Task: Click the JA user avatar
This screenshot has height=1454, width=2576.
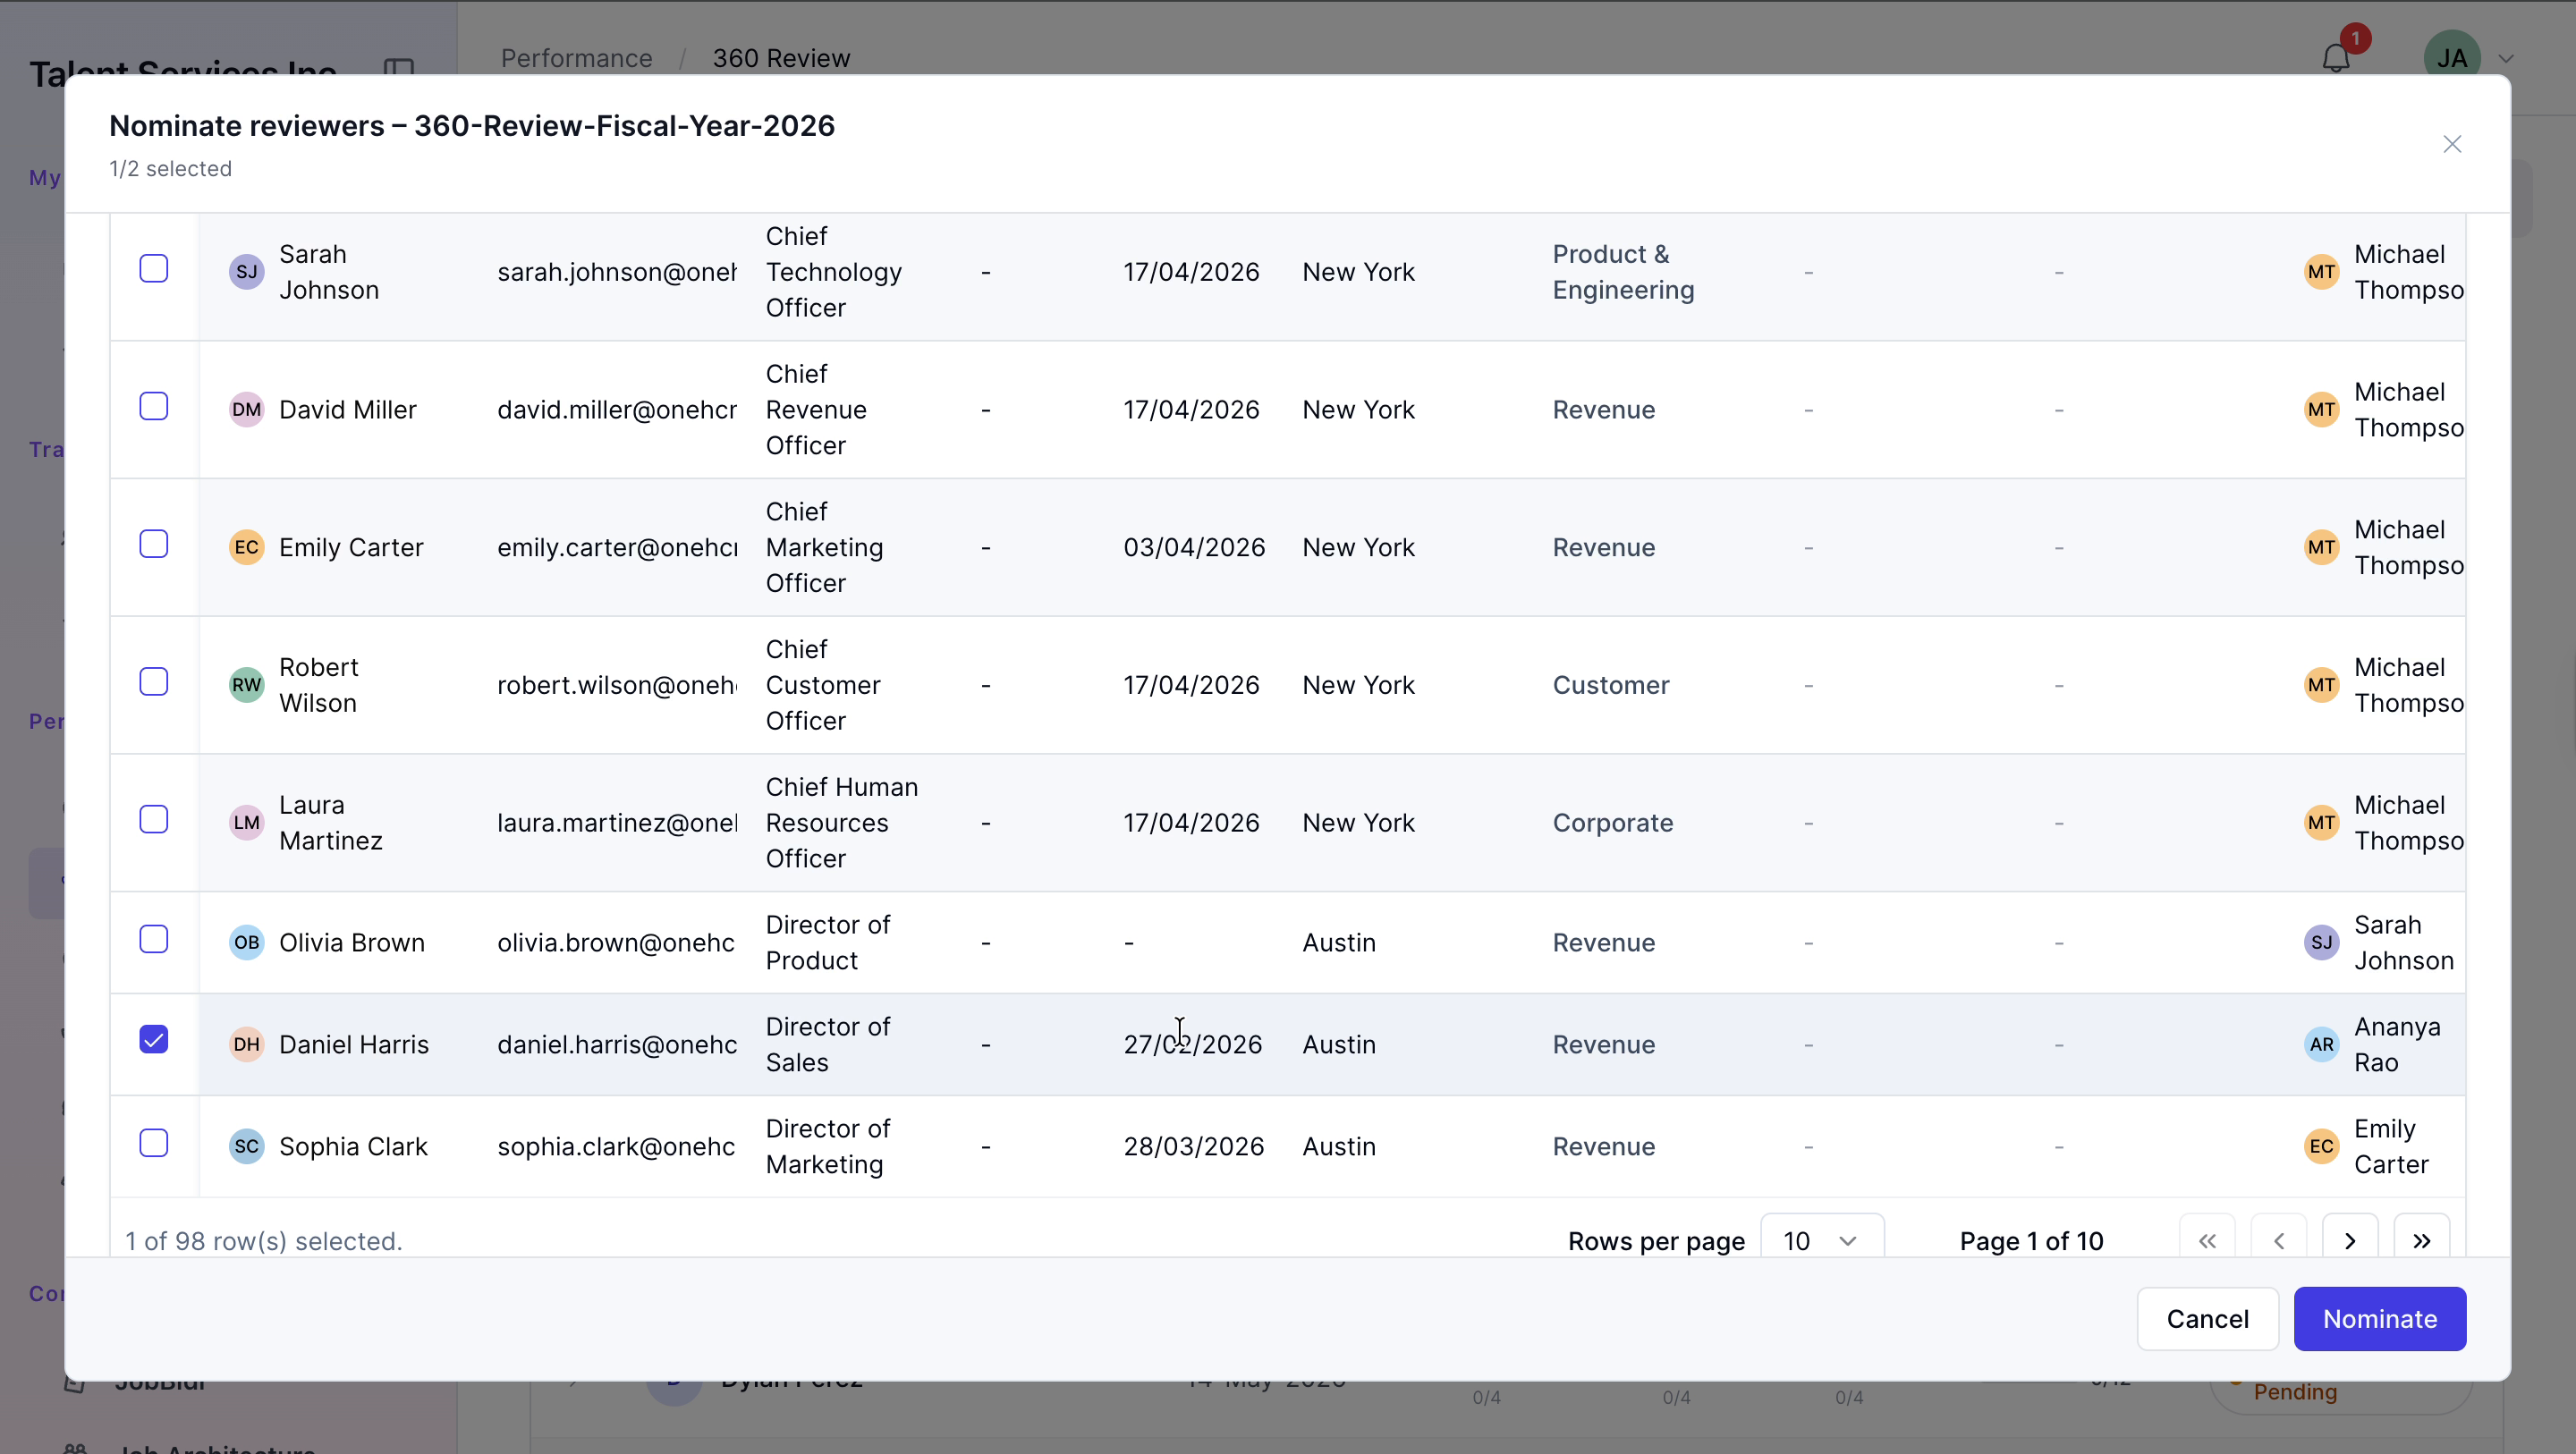Action: [x=2451, y=58]
